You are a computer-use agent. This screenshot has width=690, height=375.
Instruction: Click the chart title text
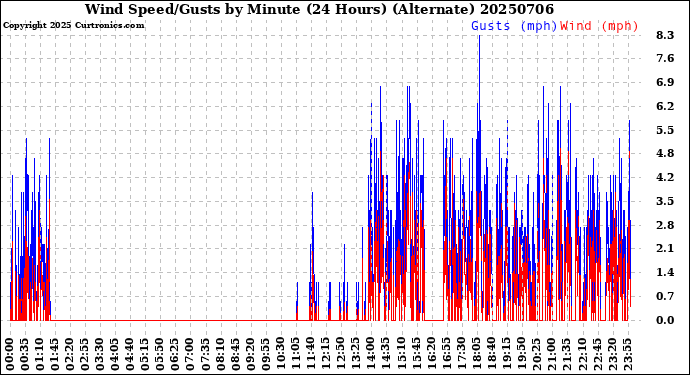pyautogui.click(x=319, y=9)
